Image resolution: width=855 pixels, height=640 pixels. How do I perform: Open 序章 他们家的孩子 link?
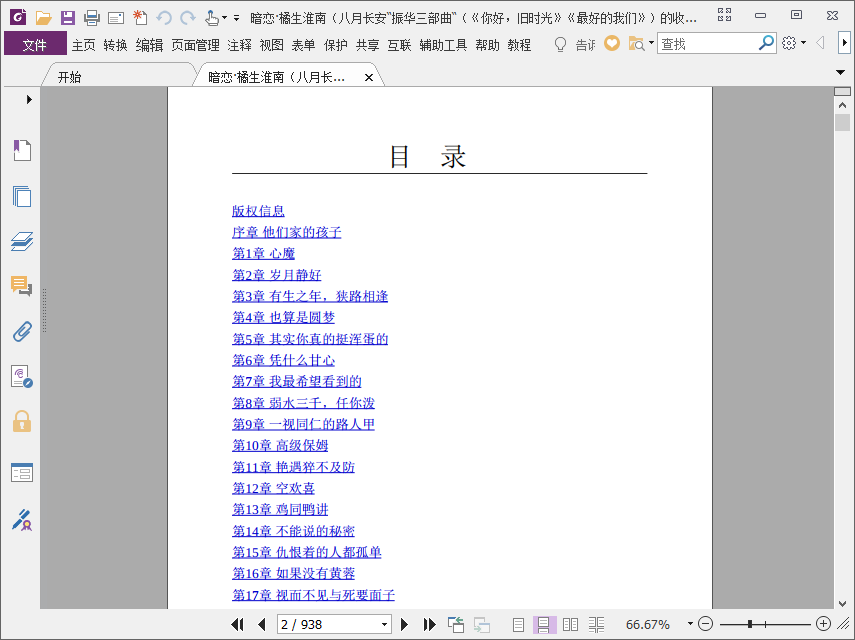[286, 232]
